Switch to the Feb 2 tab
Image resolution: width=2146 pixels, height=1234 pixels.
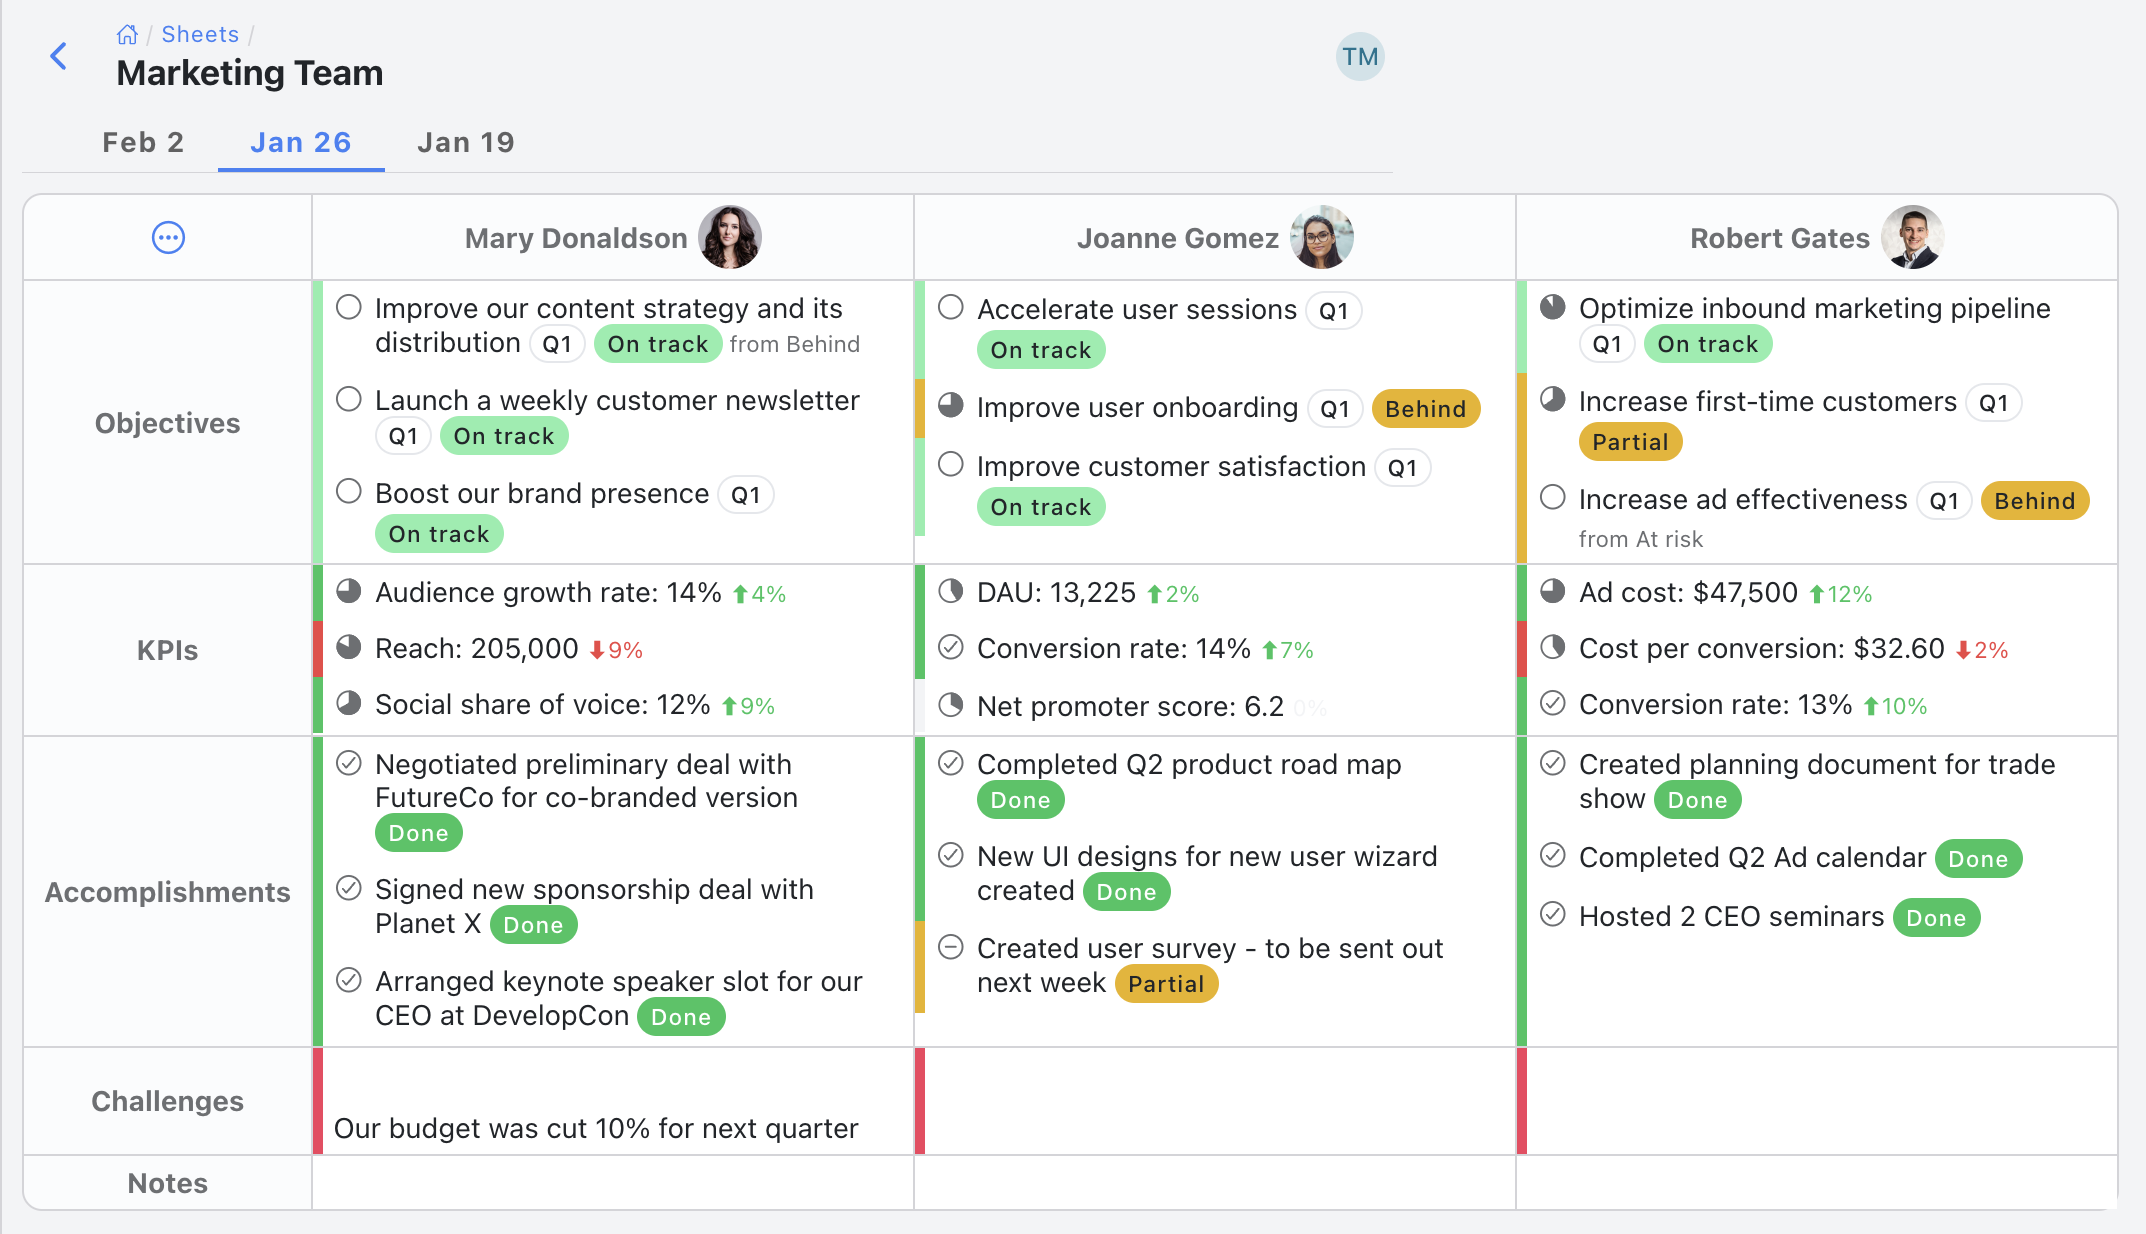tap(143, 142)
